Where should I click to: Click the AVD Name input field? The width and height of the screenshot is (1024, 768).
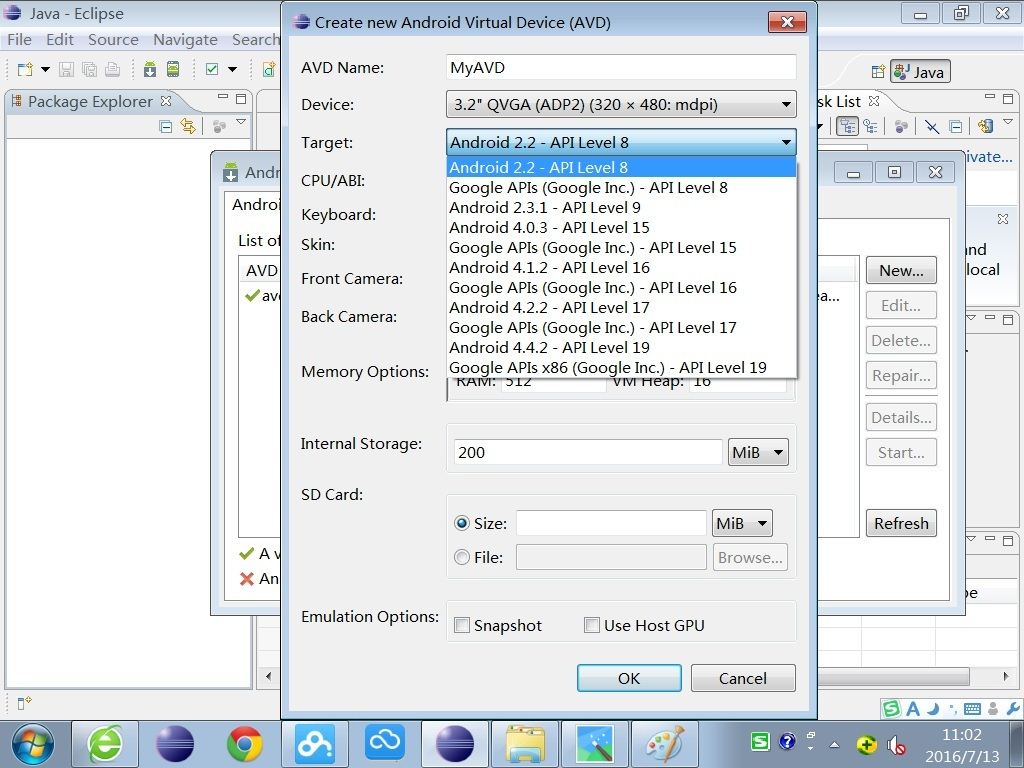621,67
